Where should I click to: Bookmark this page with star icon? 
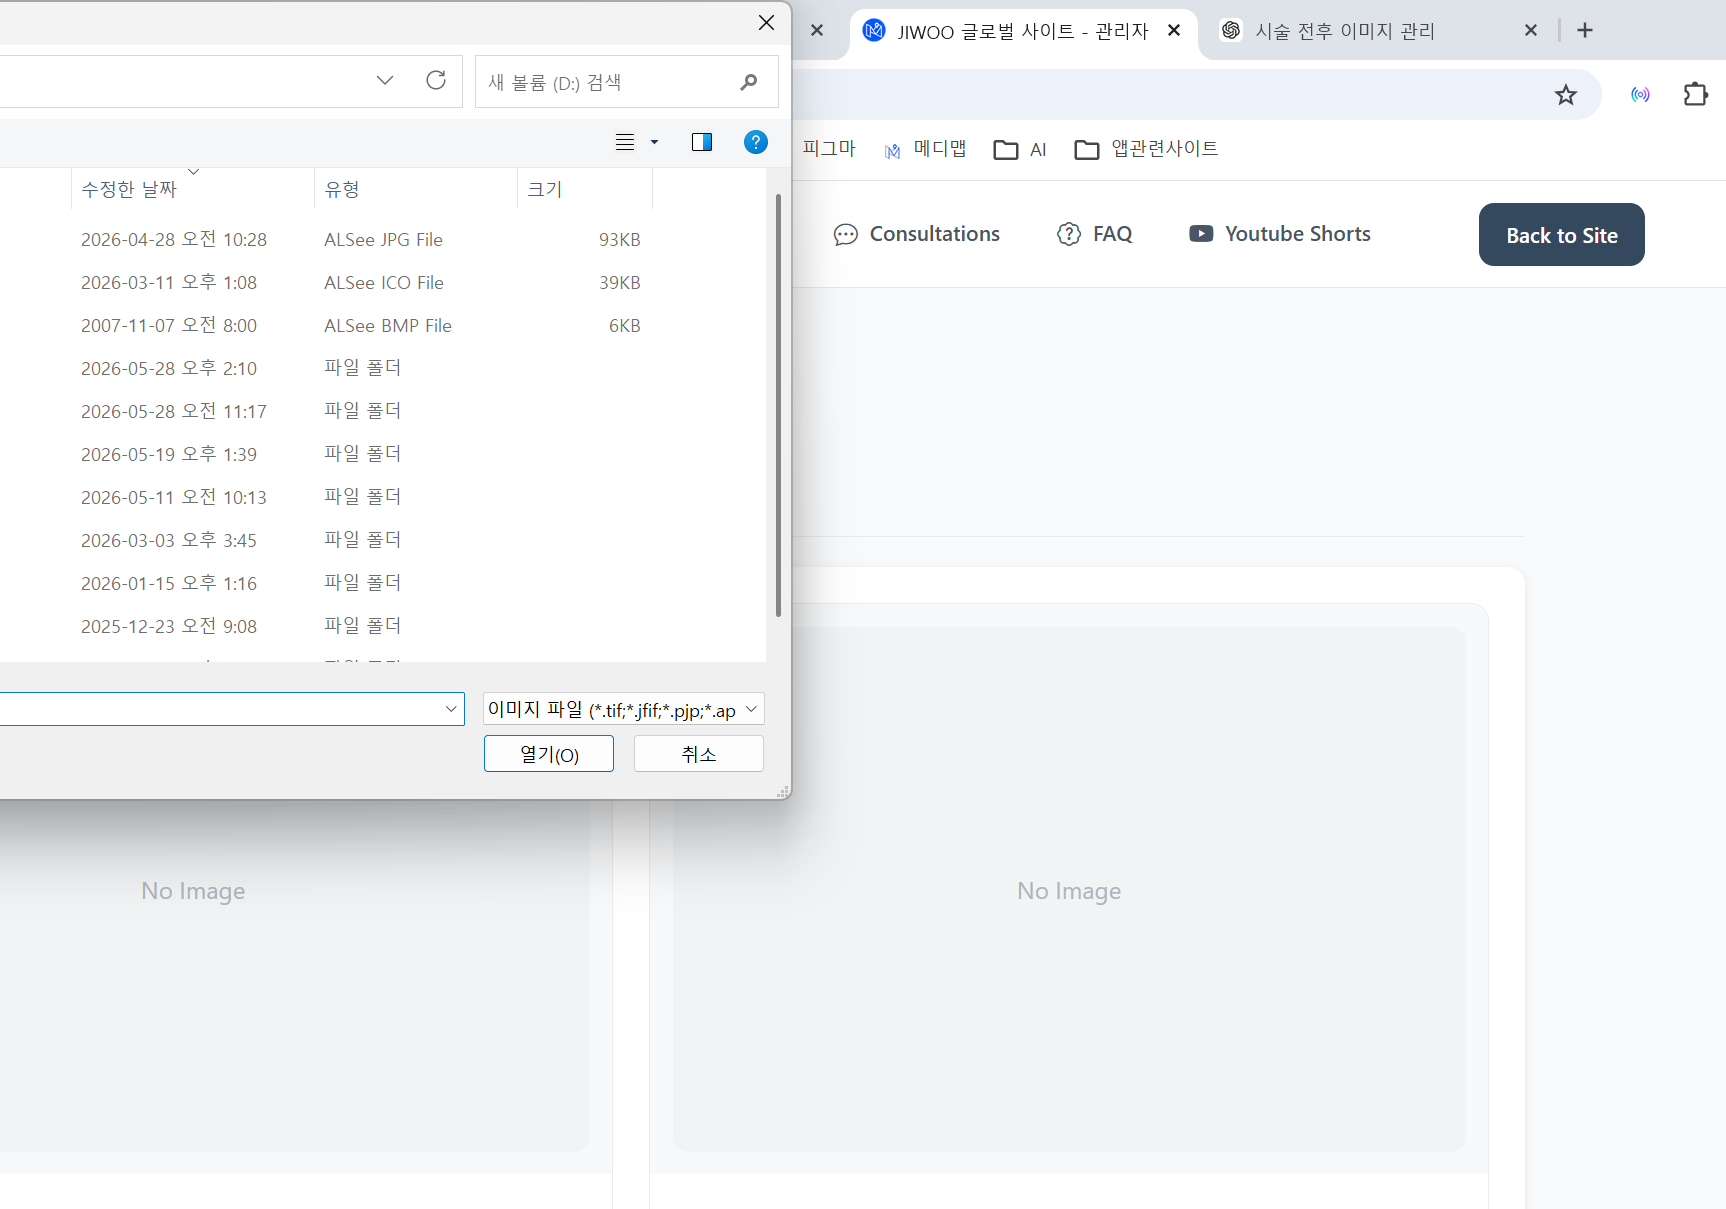click(1566, 95)
